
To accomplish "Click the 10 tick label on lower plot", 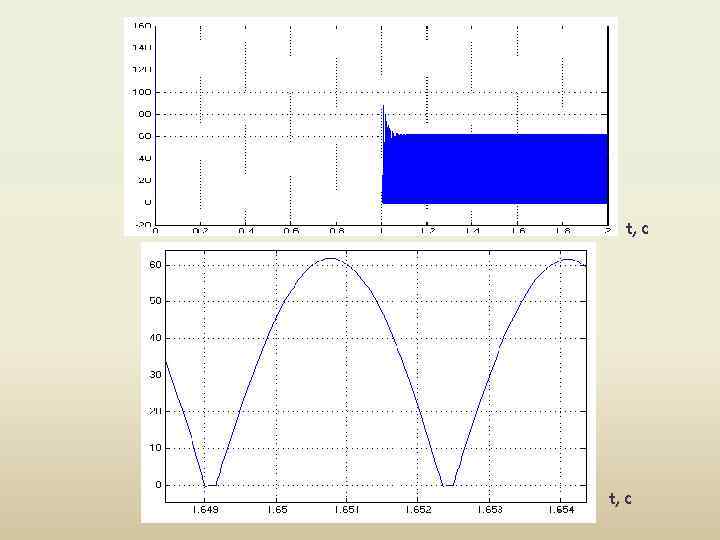I will pyautogui.click(x=155, y=448).
